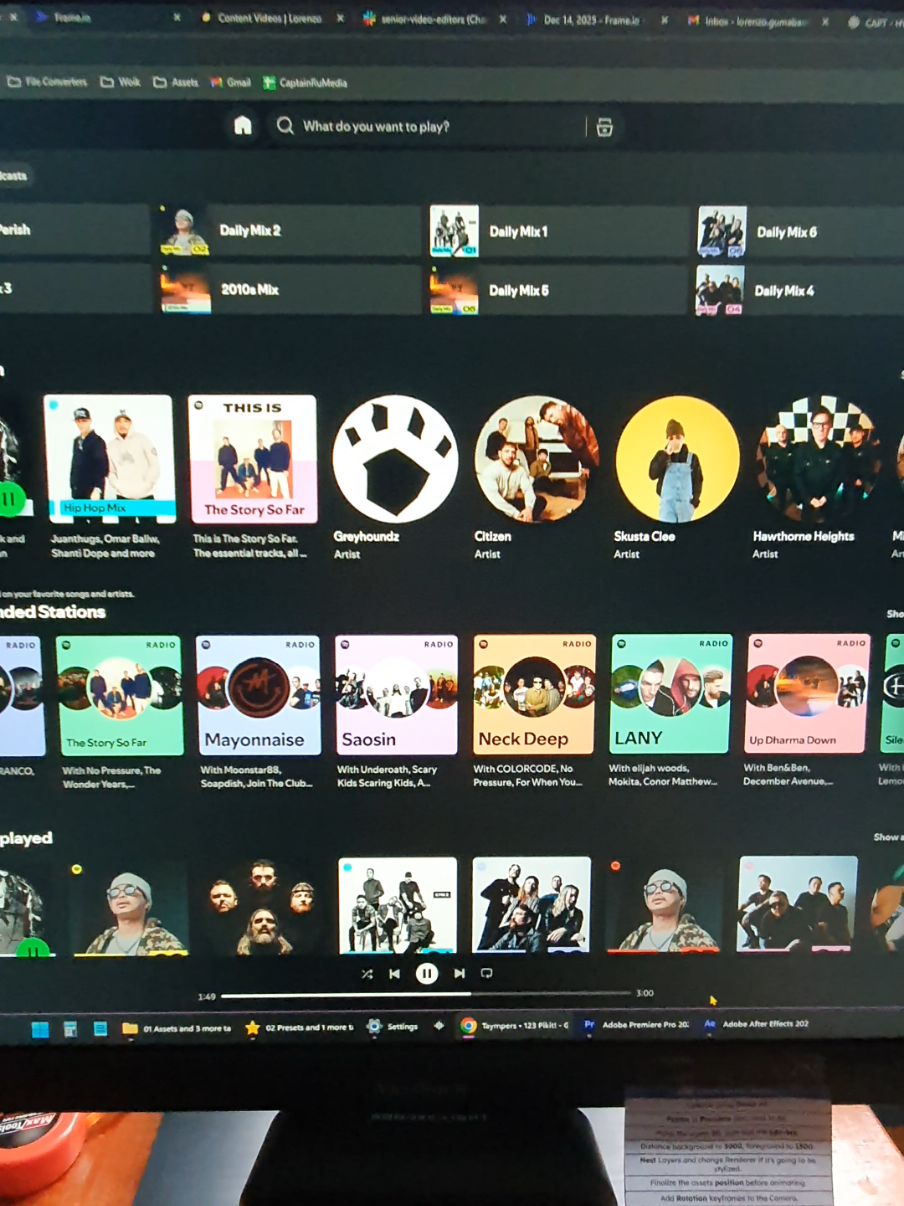Viewport: 904px width, 1206px height.
Task: Switch to Content Videos browser tab
Action: [x=268, y=19]
